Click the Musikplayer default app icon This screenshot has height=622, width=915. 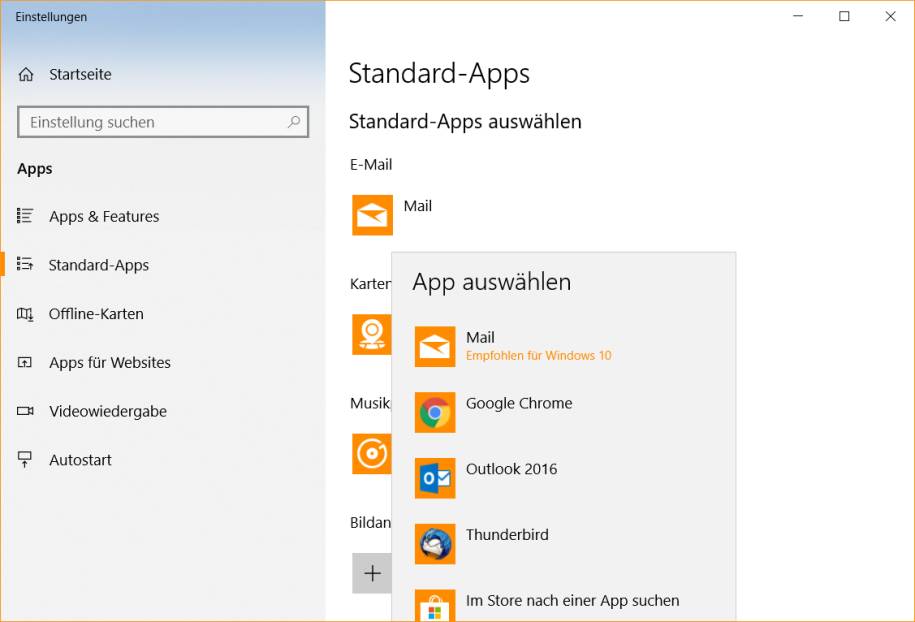tap(371, 454)
